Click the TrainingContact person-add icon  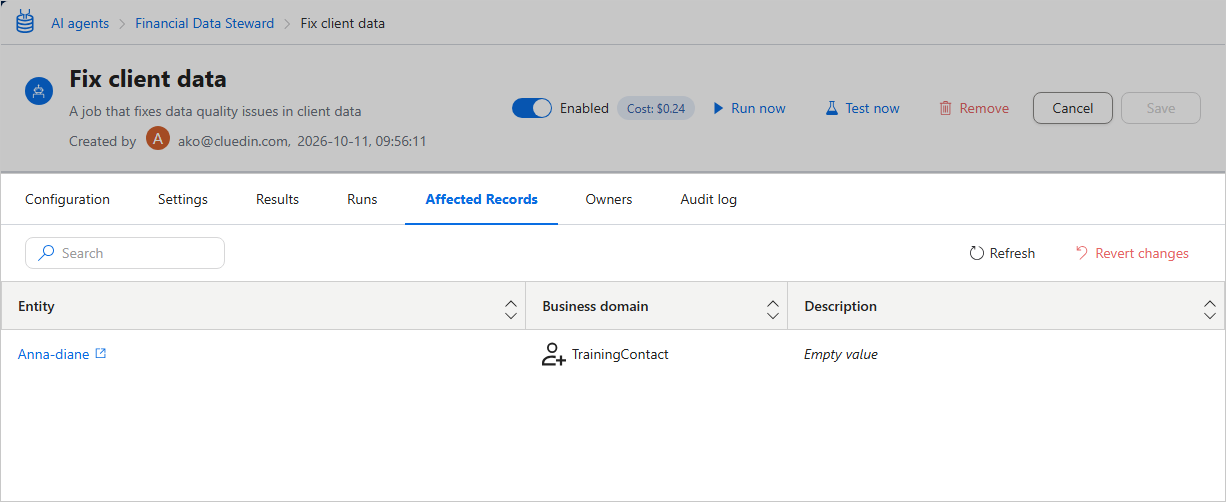[553, 354]
